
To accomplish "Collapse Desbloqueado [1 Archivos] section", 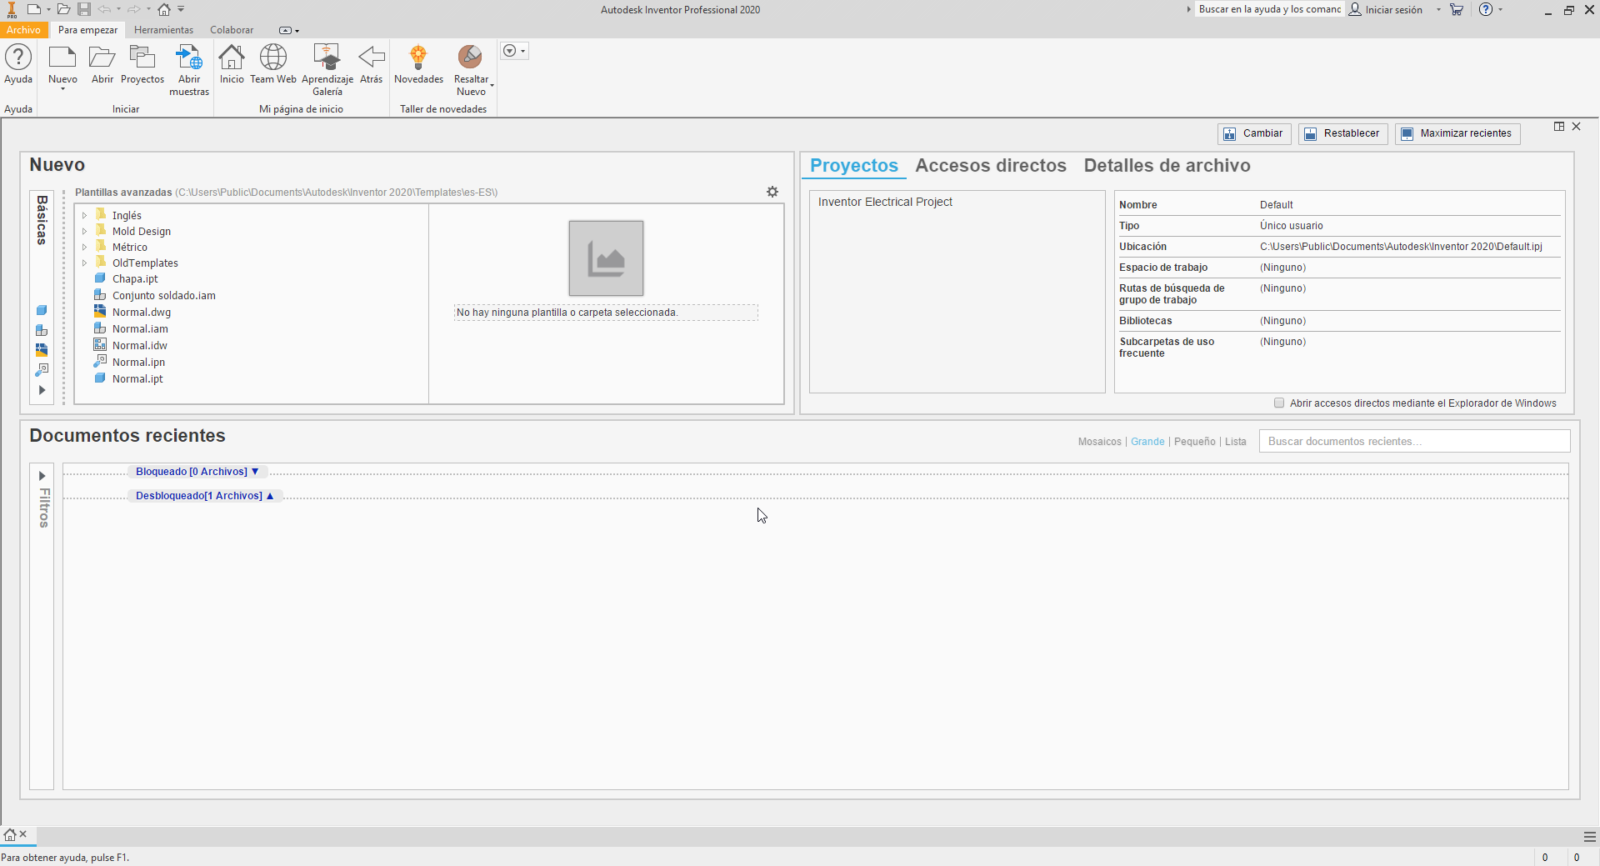I will (204, 496).
